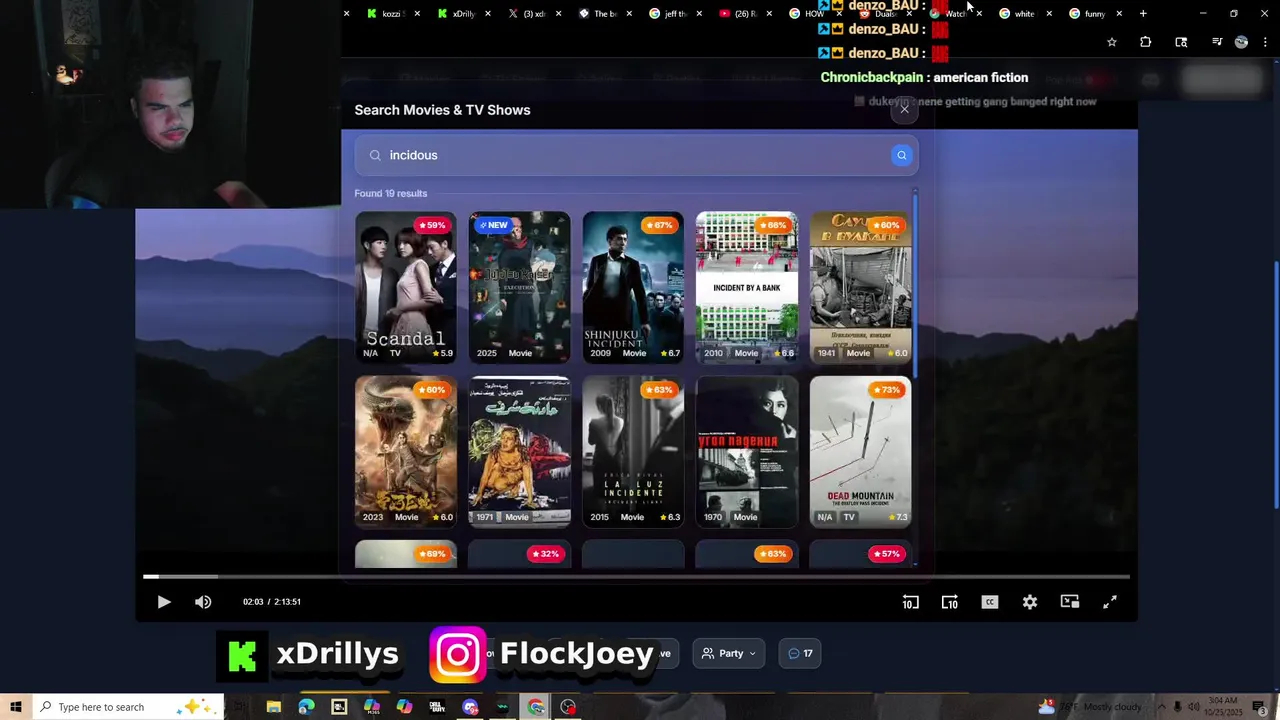The height and width of the screenshot is (720, 1280).
Task: Open the Chrome profile avatar
Action: [x=1241, y=42]
